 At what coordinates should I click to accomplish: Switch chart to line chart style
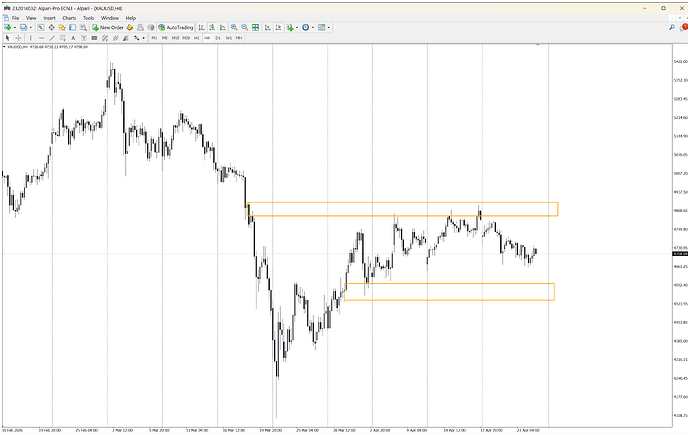(223, 27)
